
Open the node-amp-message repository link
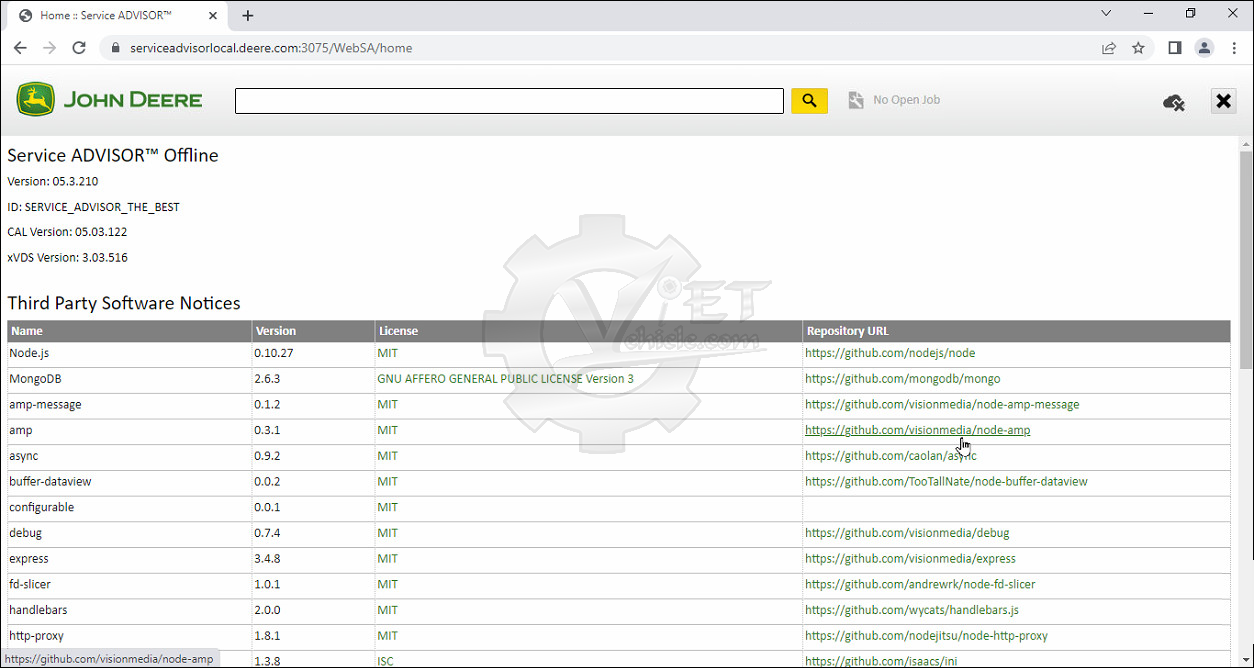tap(942, 405)
